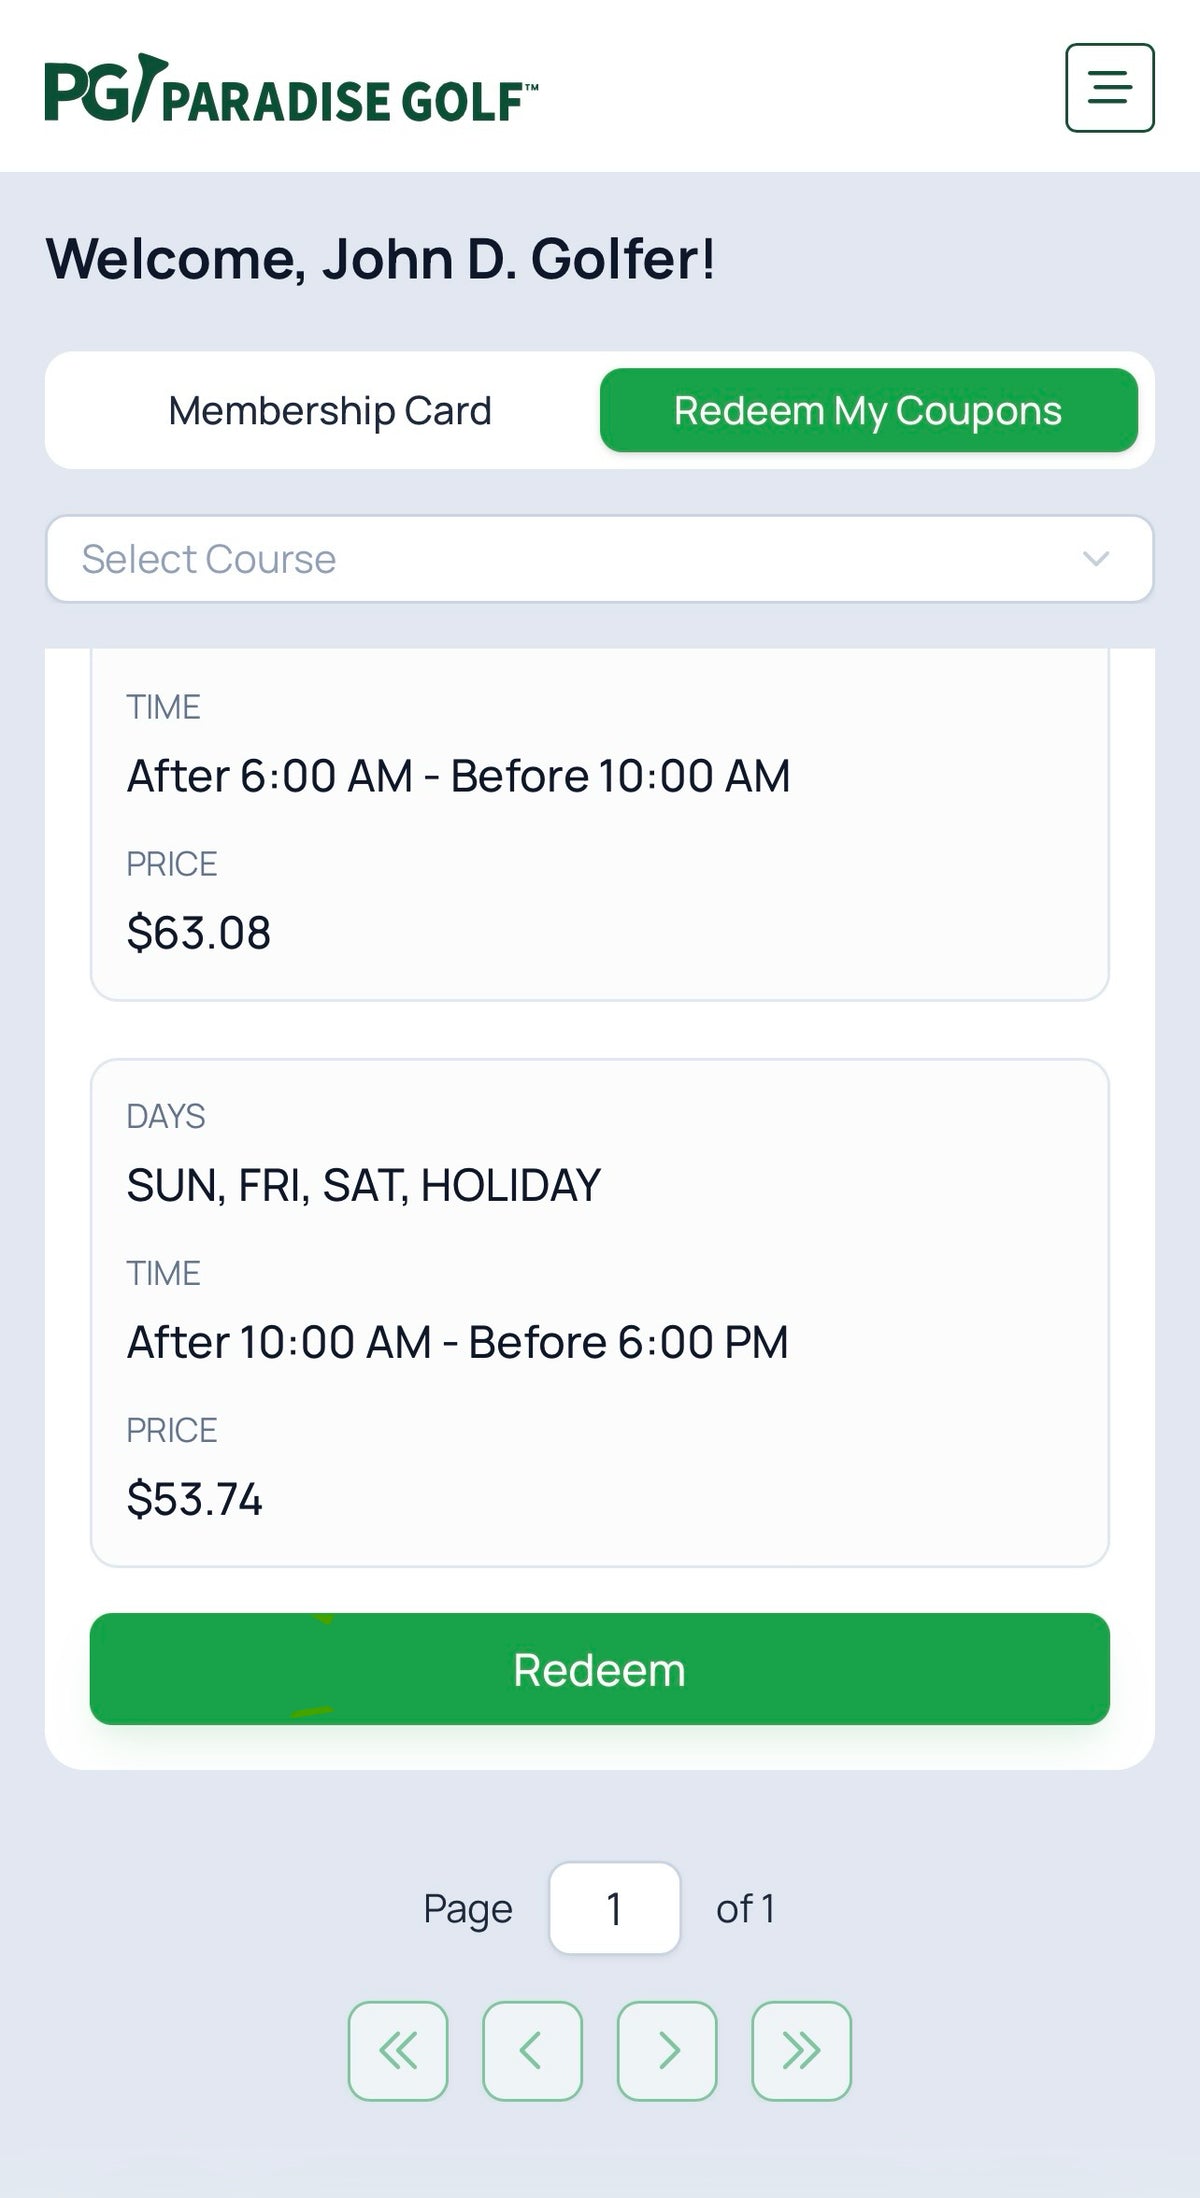The width and height of the screenshot is (1200, 2198).
Task: Click the Welcome, John D. Golfer heading
Action: (x=381, y=259)
